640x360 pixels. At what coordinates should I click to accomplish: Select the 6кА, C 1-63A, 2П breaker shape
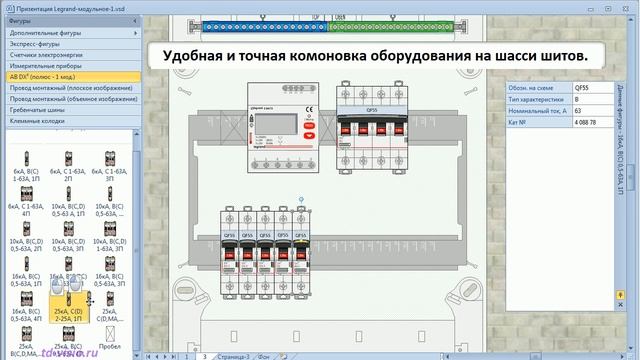tap(68, 166)
